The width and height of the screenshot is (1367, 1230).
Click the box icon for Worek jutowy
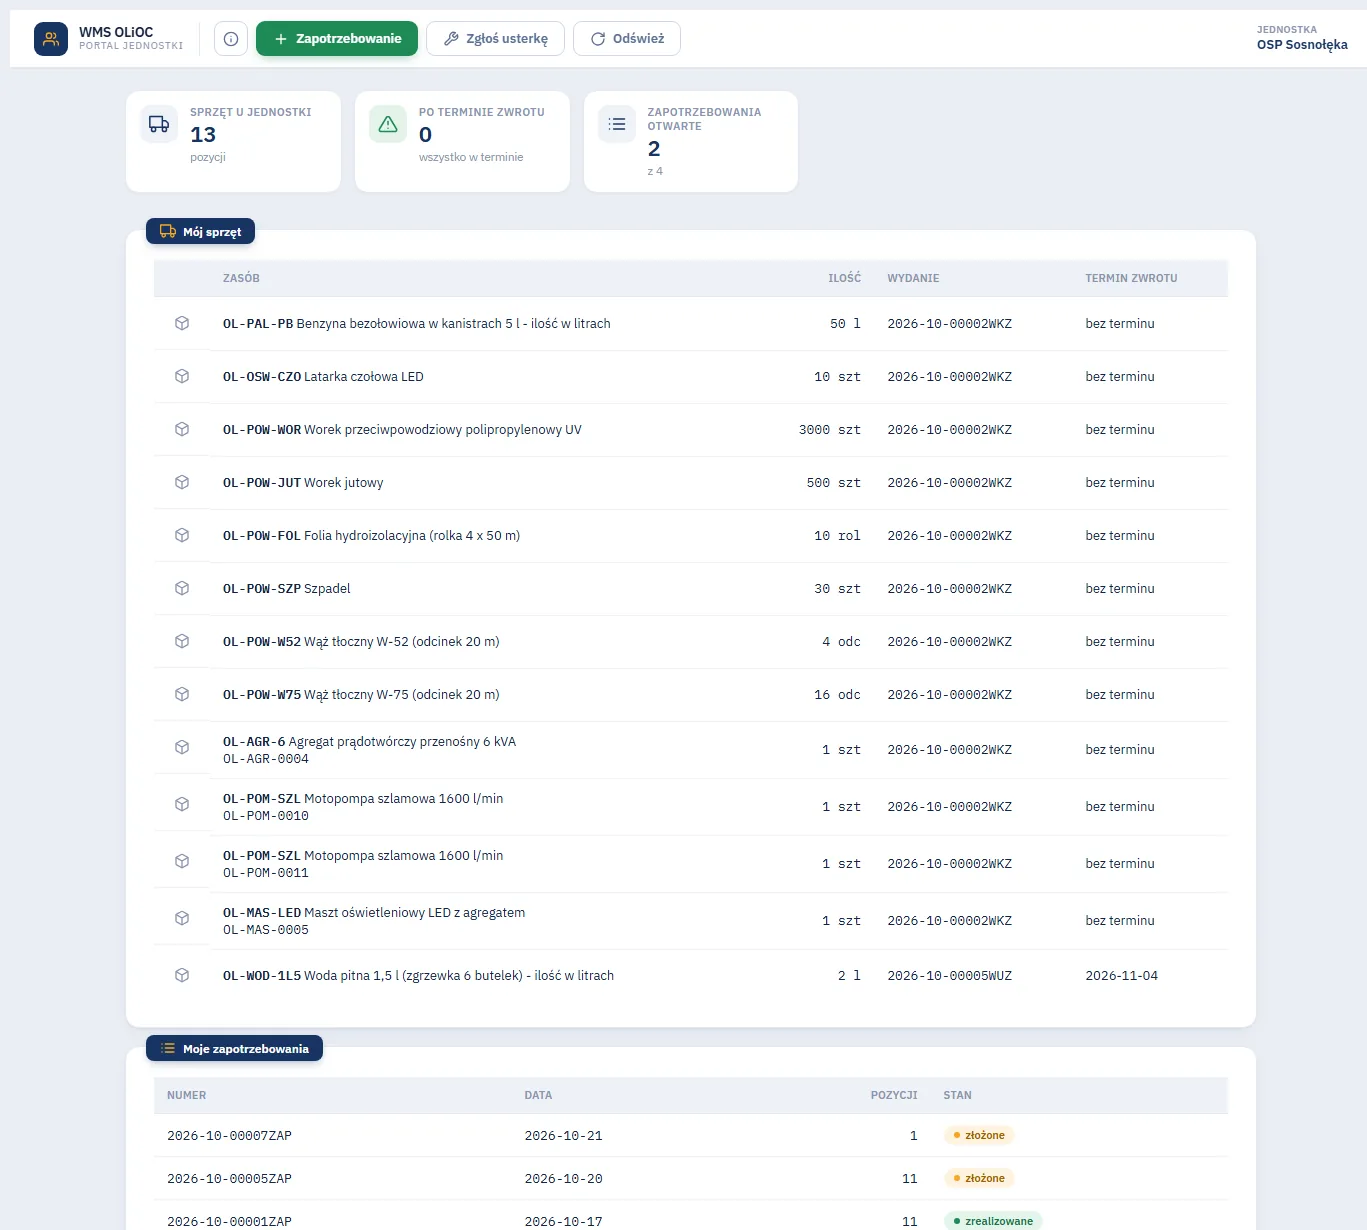(182, 482)
